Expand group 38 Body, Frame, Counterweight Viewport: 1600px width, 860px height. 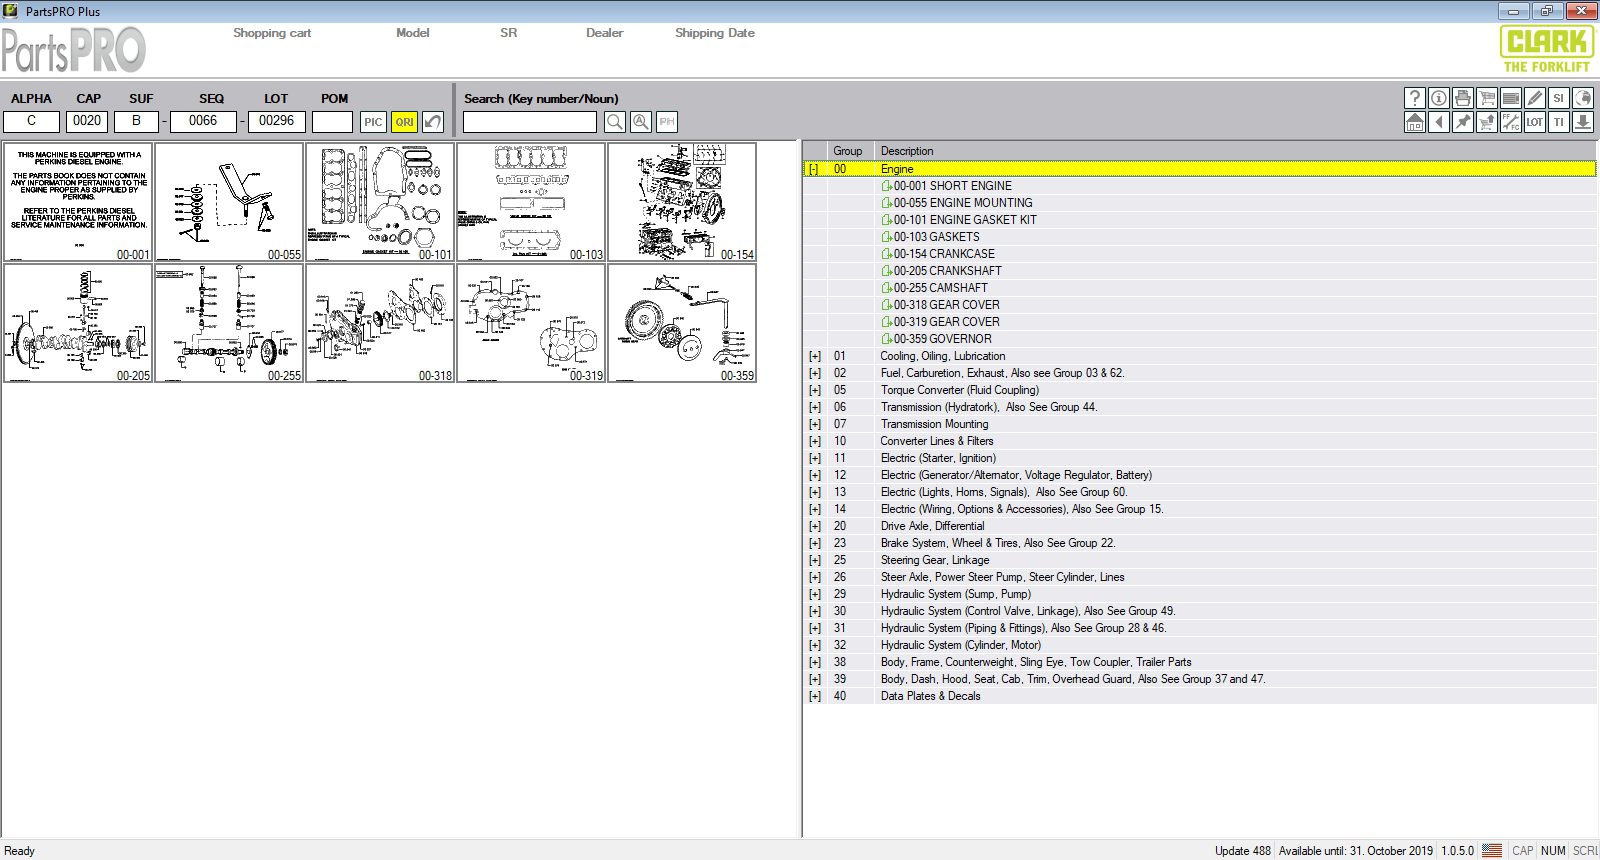tap(815, 663)
